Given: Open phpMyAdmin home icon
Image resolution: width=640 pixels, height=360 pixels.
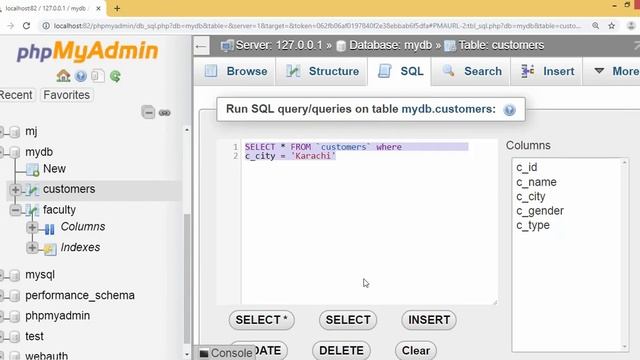Looking at the screenshot, I should point(63,76).
